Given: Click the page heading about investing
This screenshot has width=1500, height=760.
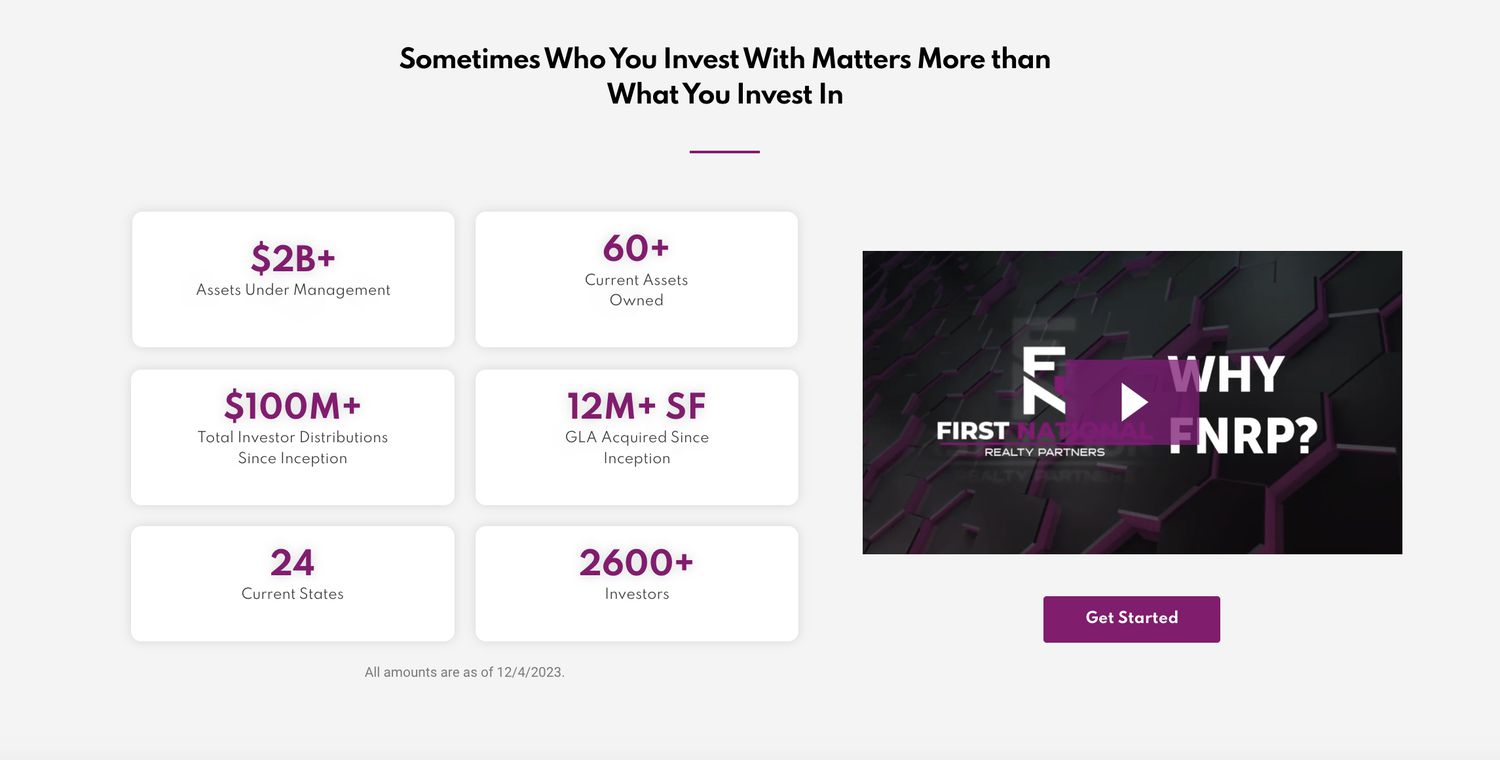Looking at the screenshot, I should 725,76.
